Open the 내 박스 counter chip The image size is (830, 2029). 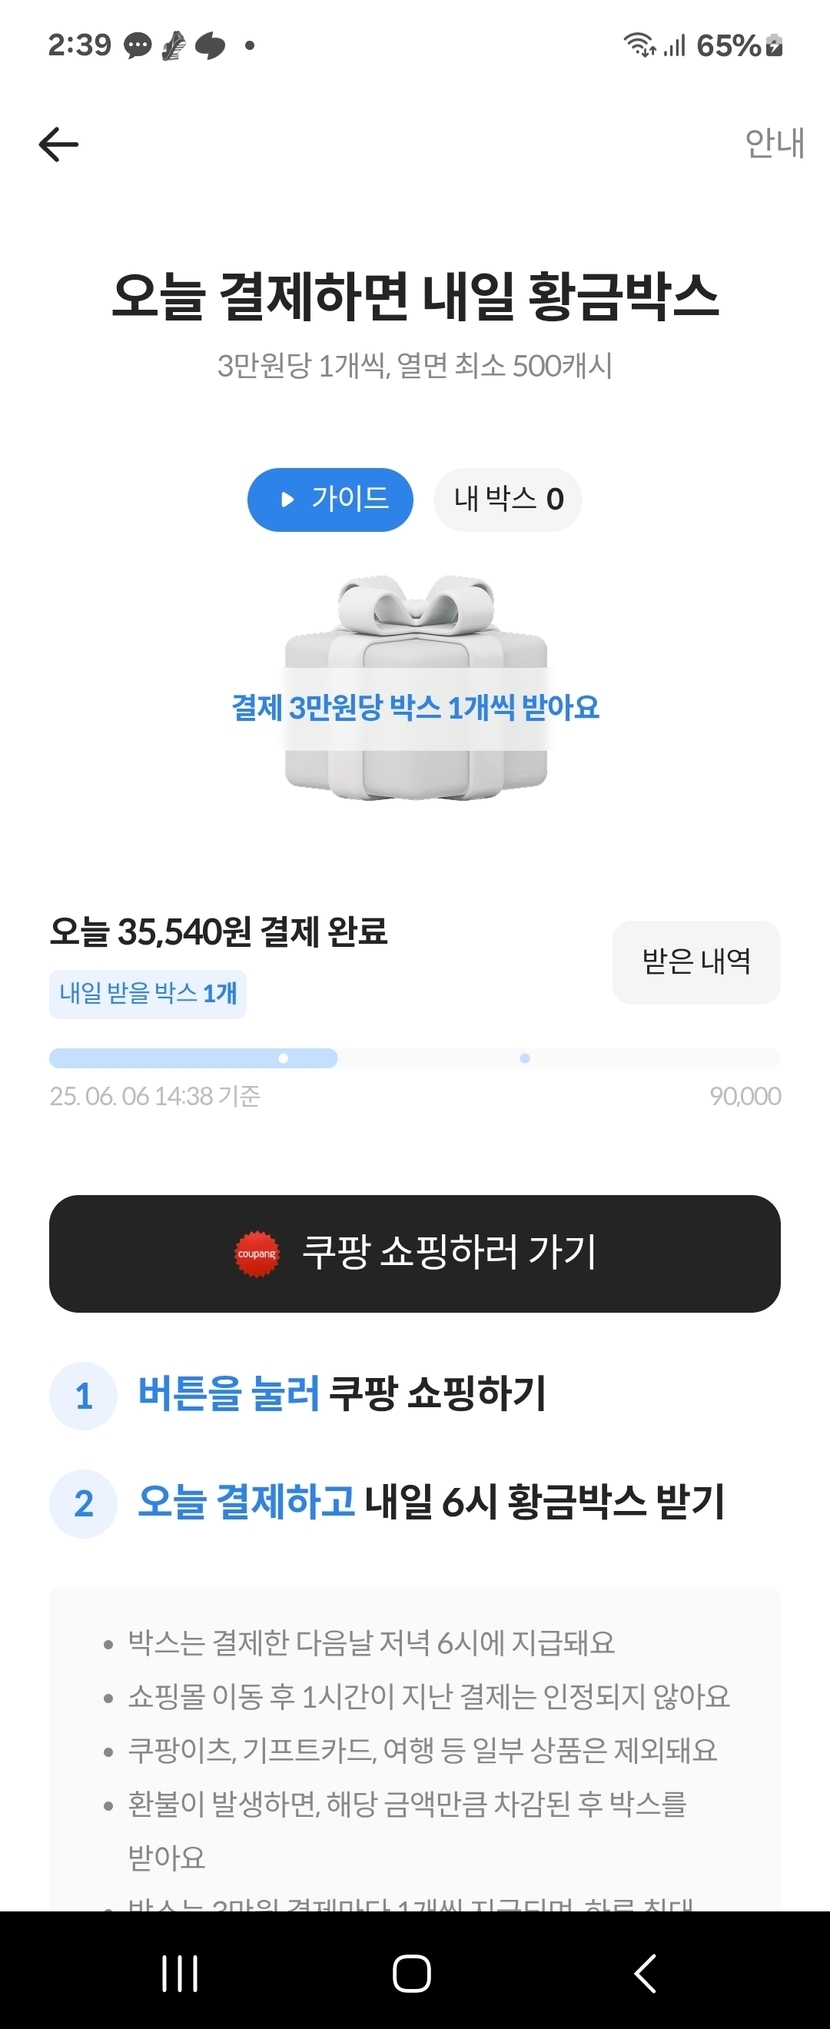(x=508, y=499)
